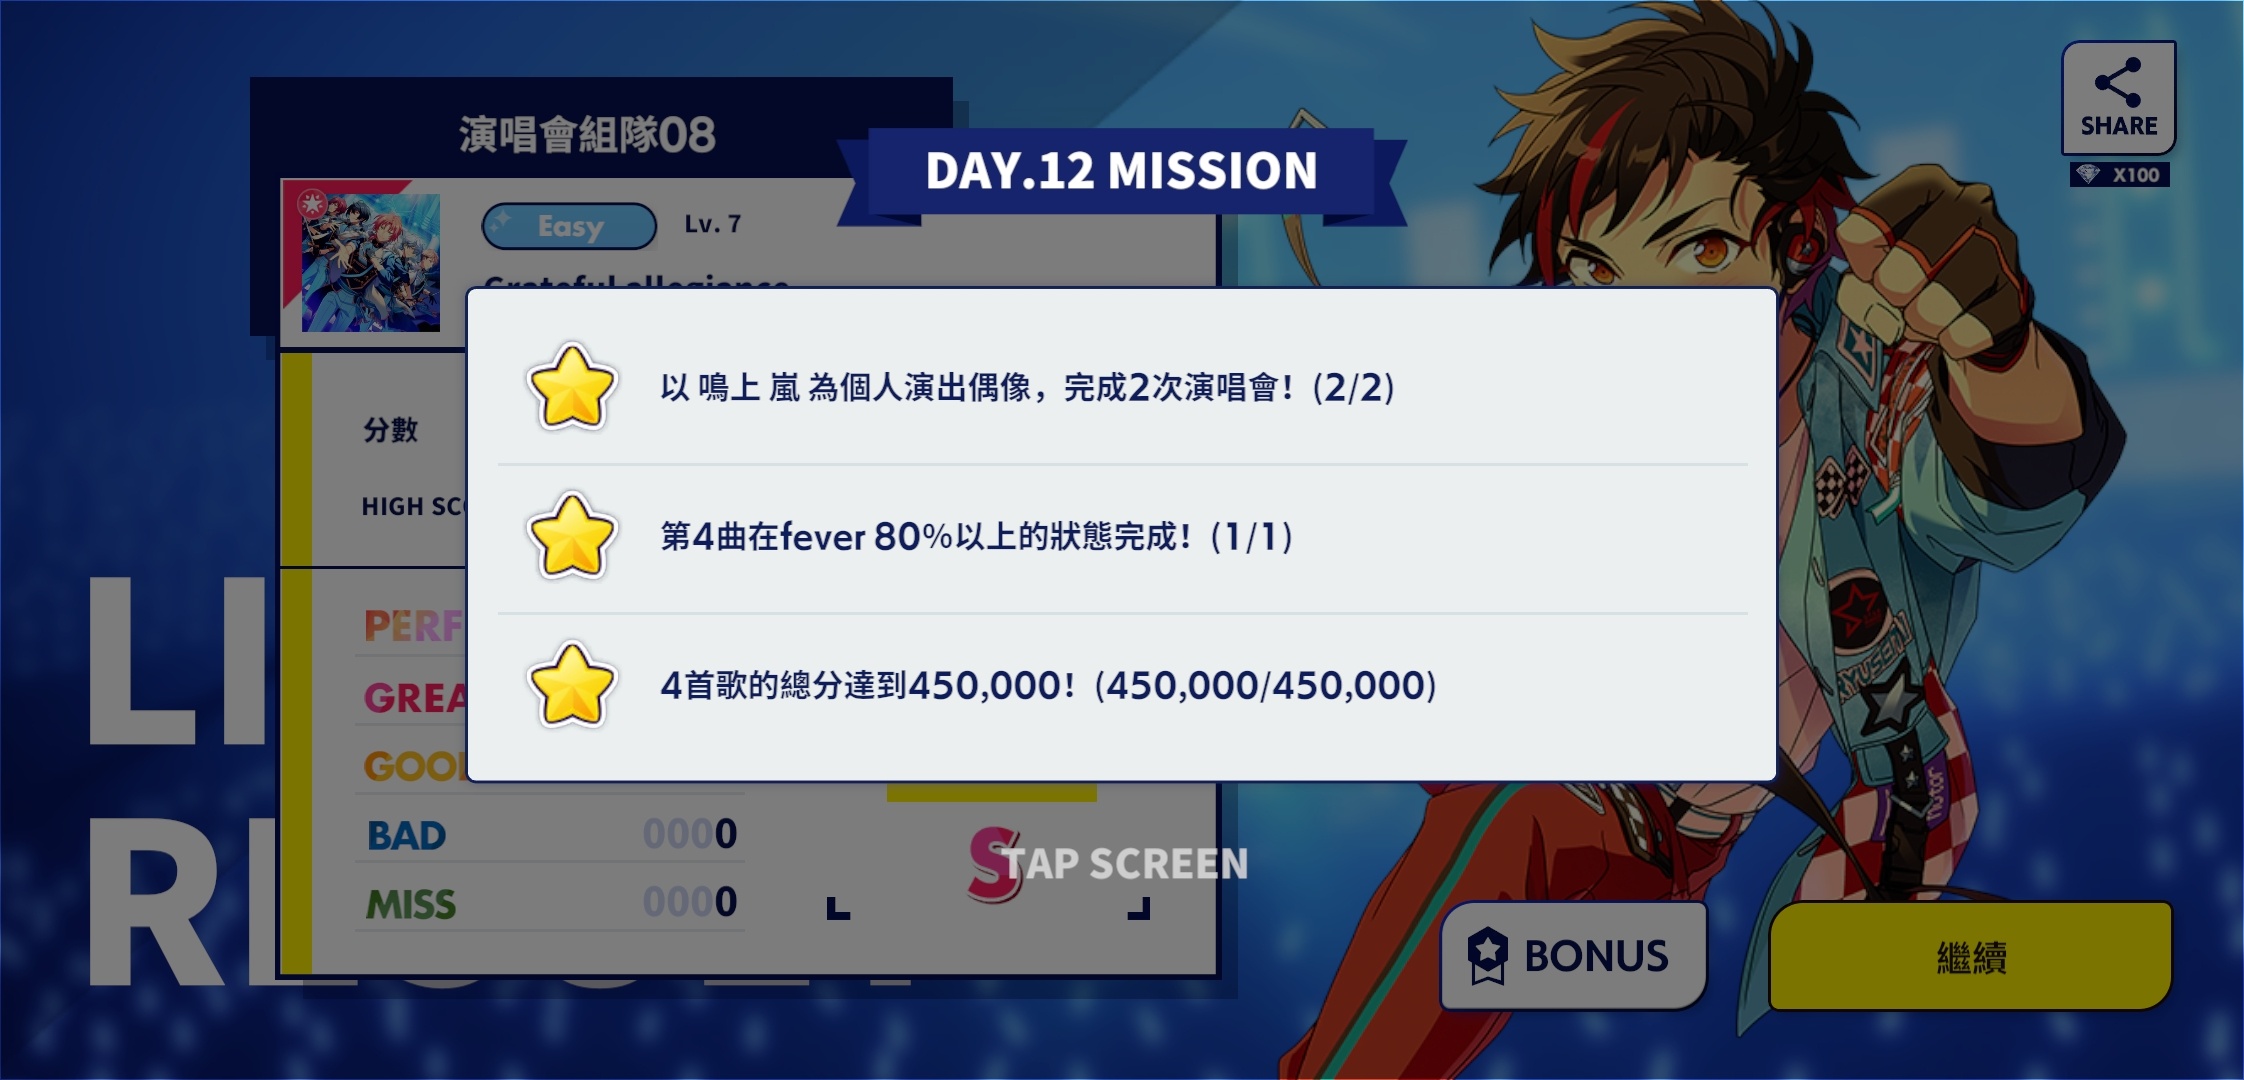Select the first mission gold star
Image resolution: width=2244 pixels, height=1080 pixels.
click(571, 388)
